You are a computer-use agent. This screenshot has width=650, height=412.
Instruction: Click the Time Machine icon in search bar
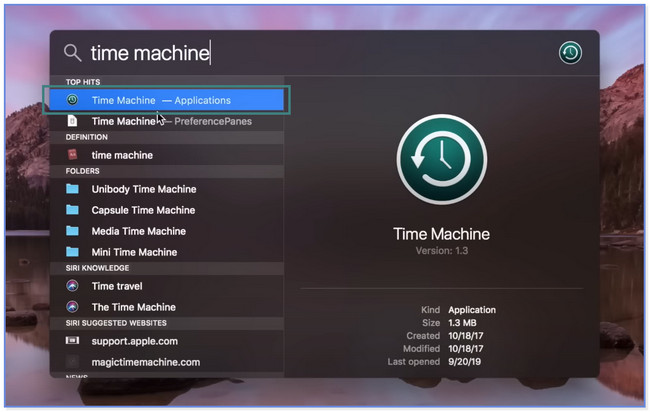[x=570, y=53]
